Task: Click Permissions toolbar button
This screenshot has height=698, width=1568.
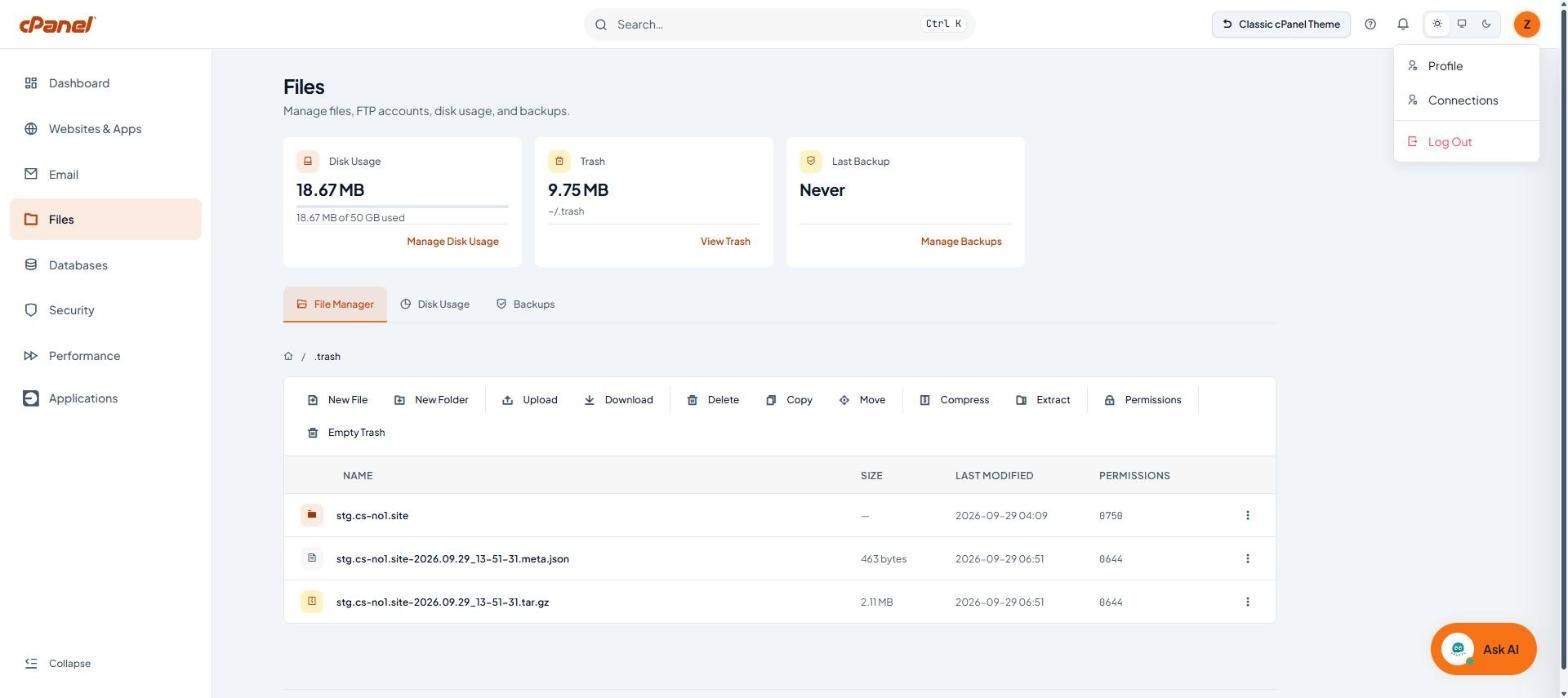Action: [1143, 400]
